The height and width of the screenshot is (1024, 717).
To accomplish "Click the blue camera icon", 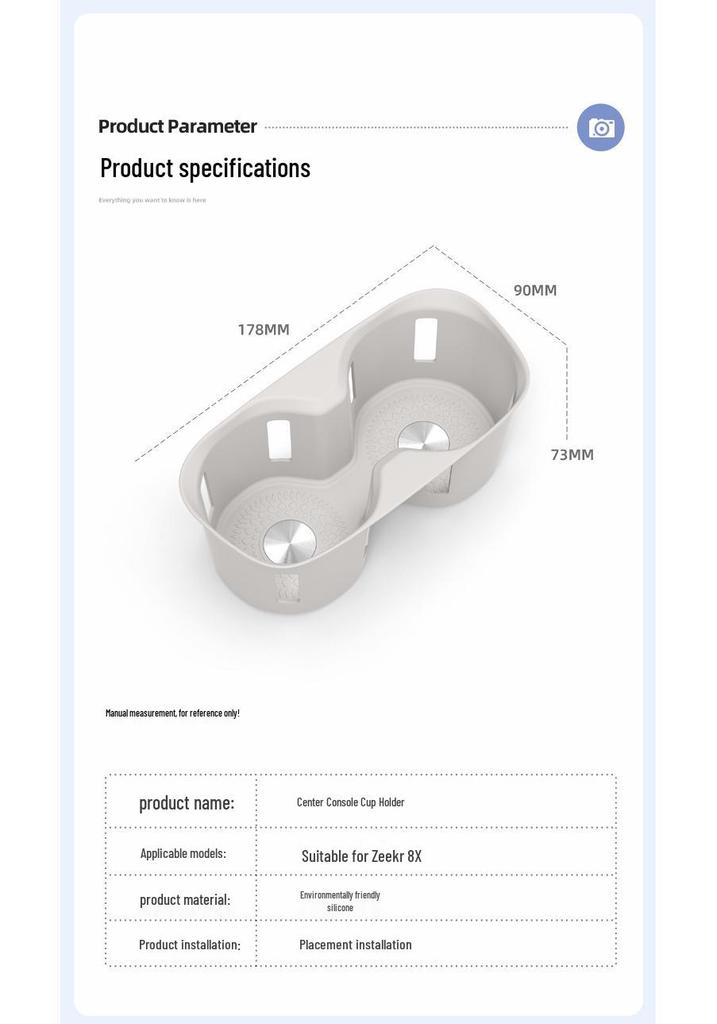I will click(x=600, y=127).
